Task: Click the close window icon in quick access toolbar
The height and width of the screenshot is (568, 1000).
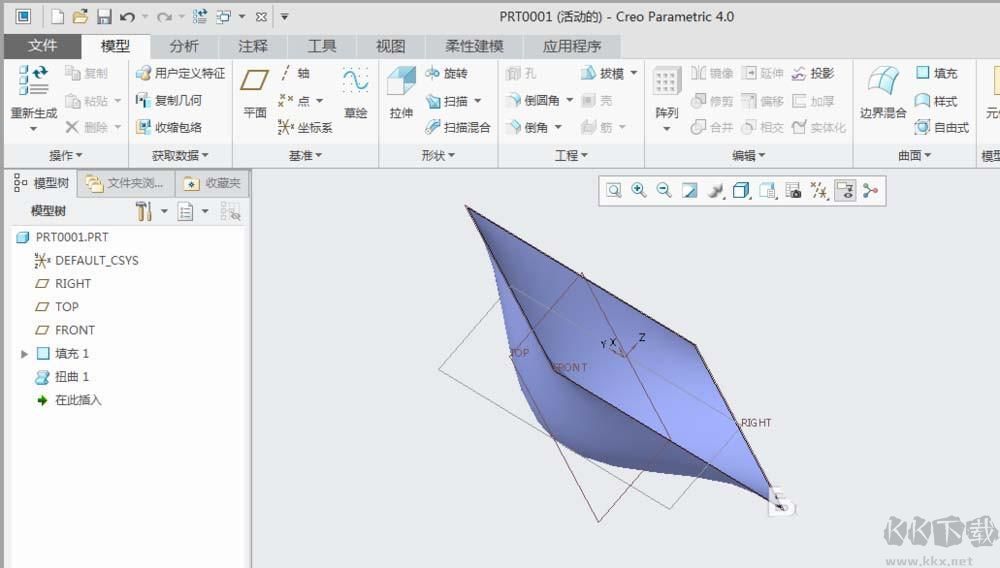Action: click(x=261, y=17)
